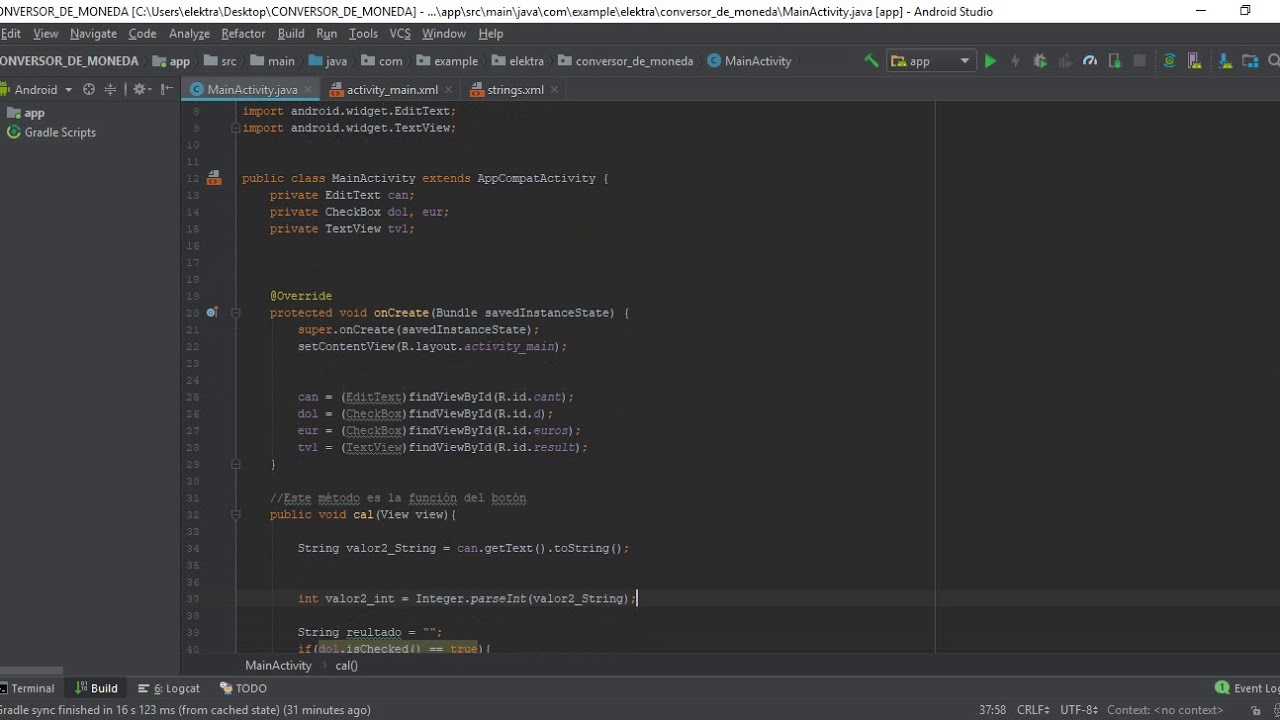Click the Stop square icon

tap(1139, 61)
